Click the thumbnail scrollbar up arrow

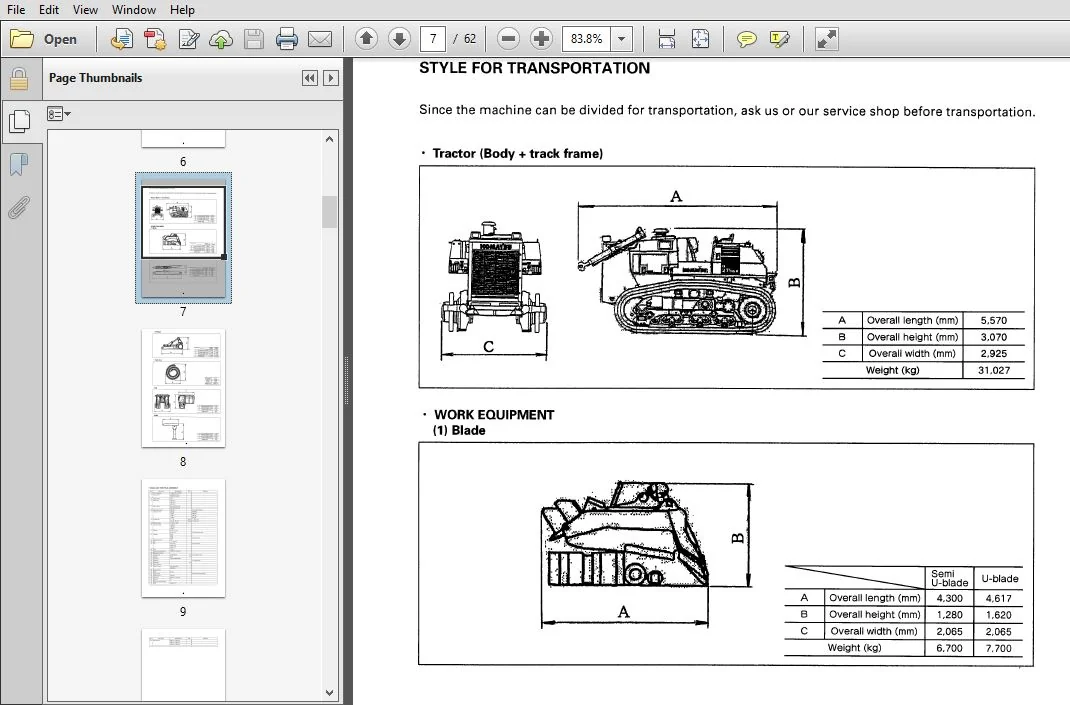[x=330, y=139]
